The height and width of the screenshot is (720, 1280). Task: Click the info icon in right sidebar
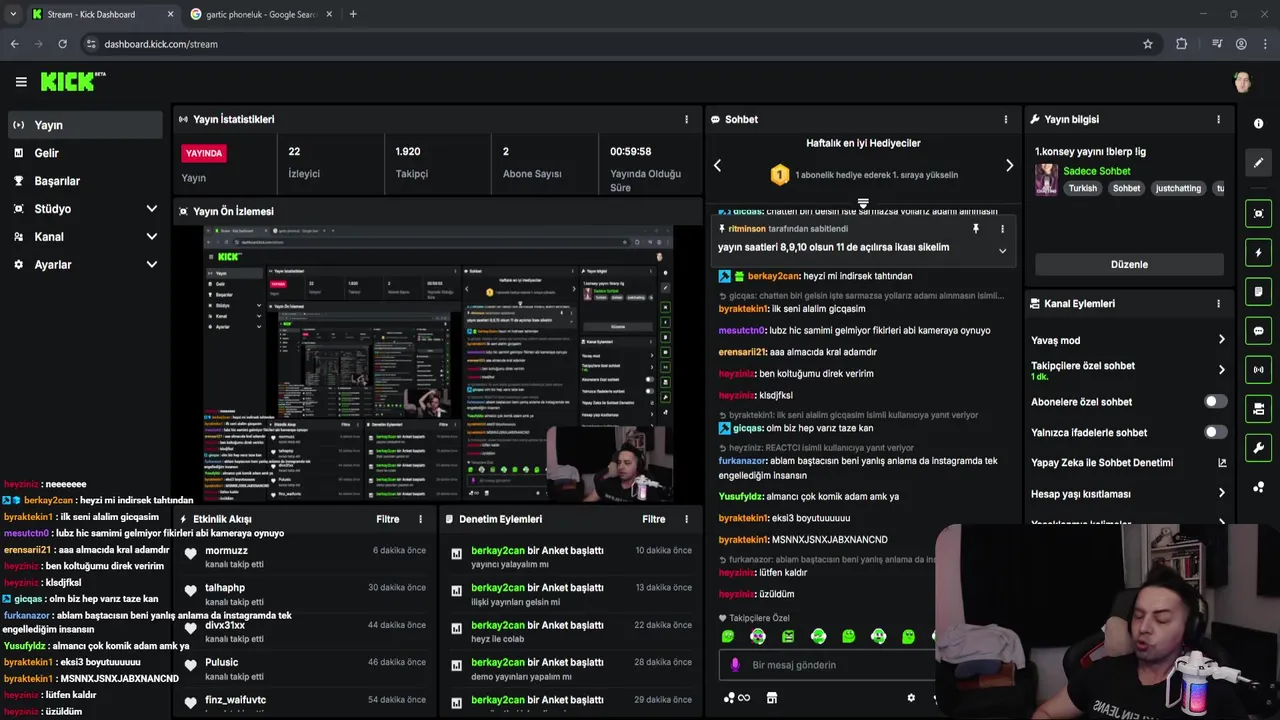click(x=1258, y=123)
